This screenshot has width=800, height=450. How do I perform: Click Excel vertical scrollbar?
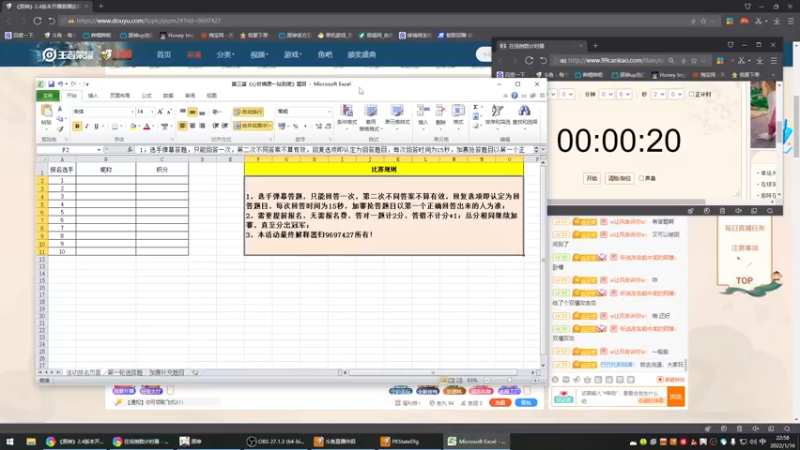(x=543, y=260)
